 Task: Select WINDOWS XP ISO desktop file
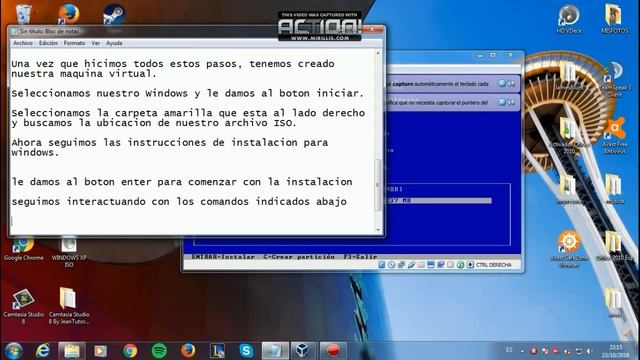tap(69, 252)
